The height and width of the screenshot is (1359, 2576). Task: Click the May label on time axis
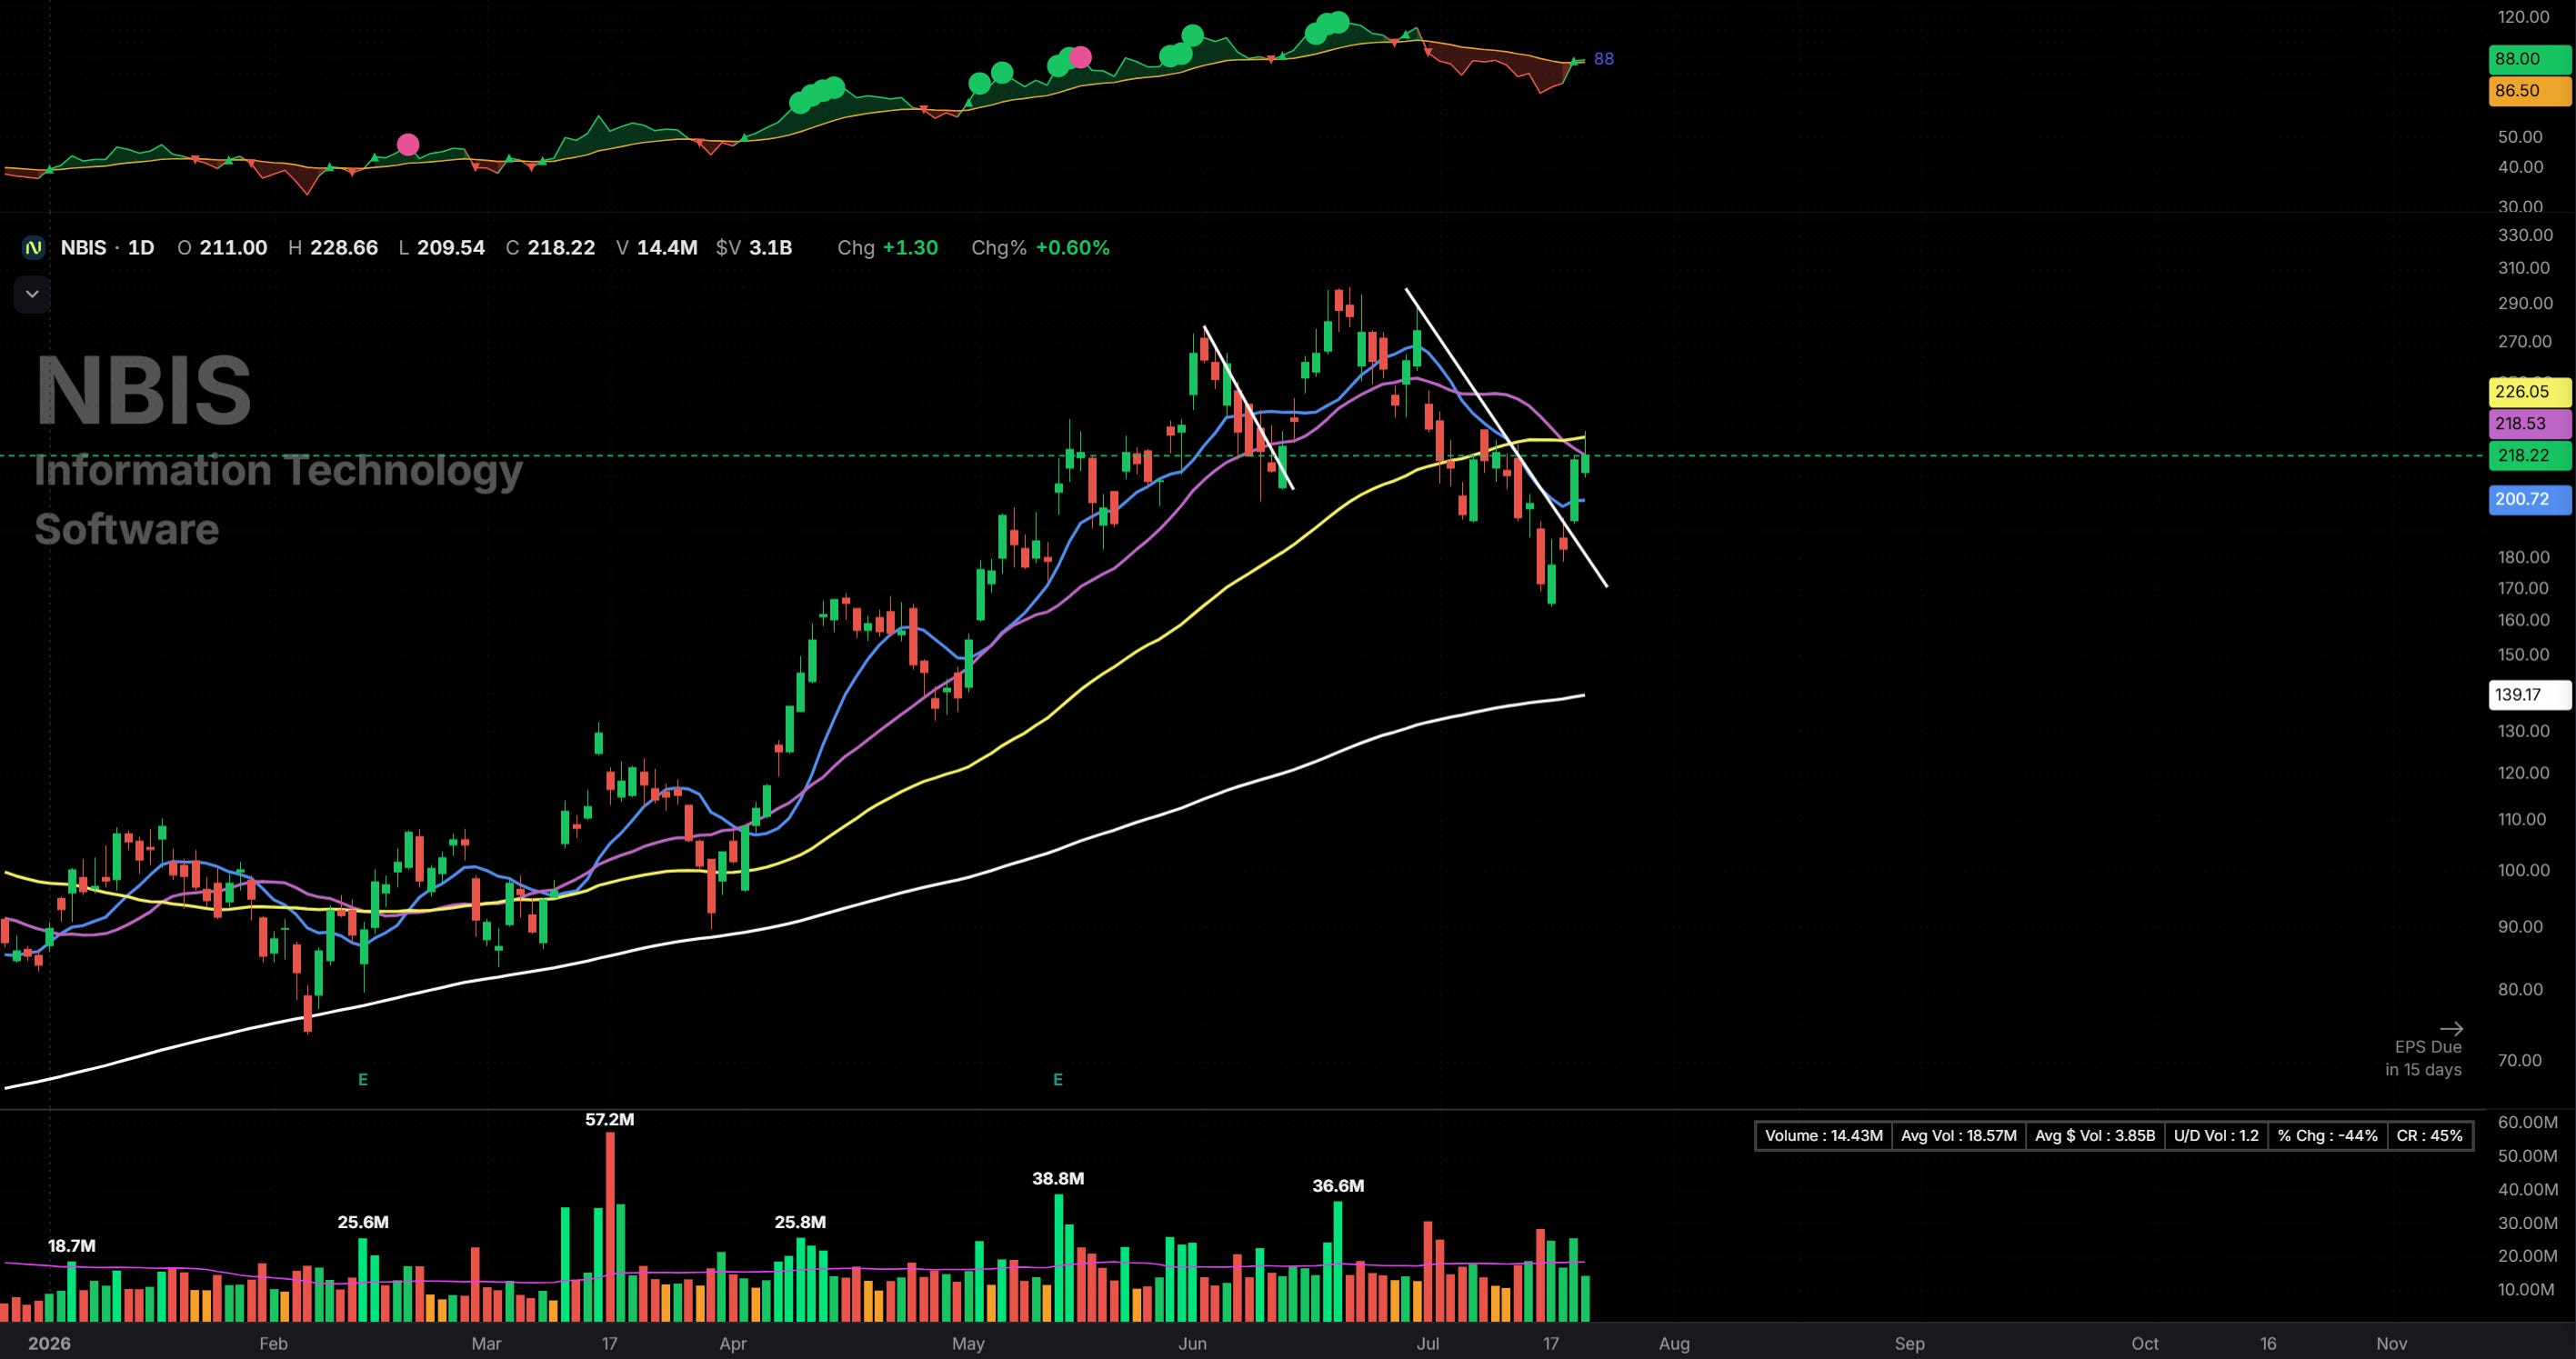[968, 1343]
